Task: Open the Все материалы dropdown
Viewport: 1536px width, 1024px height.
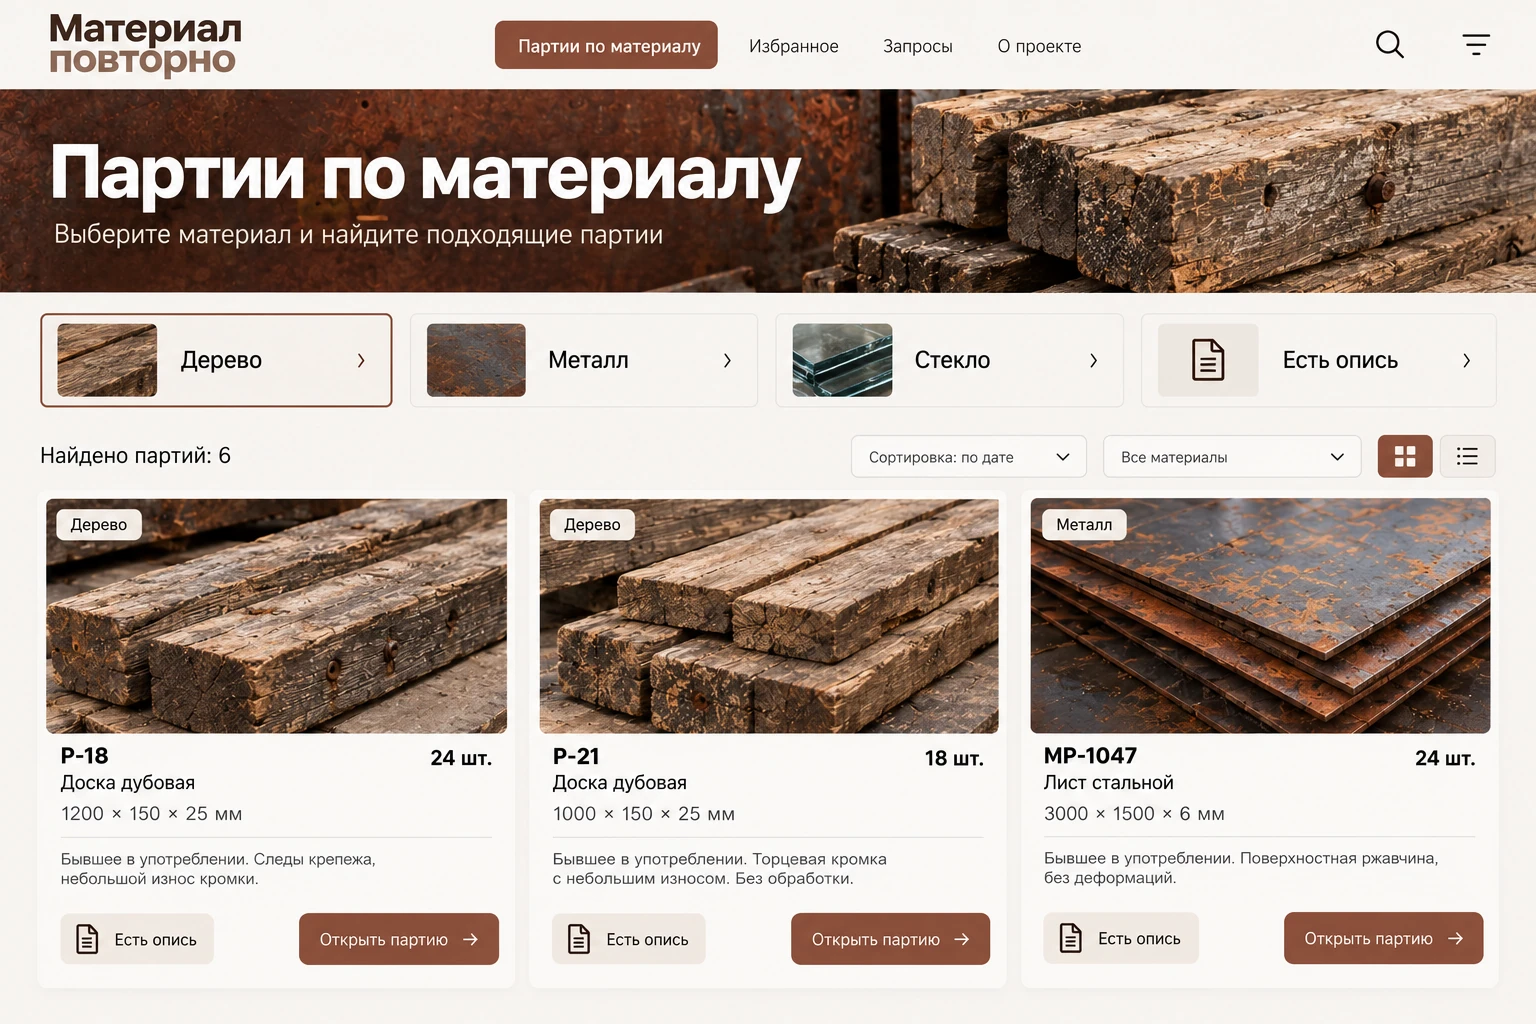Action: click(1232, 457)
